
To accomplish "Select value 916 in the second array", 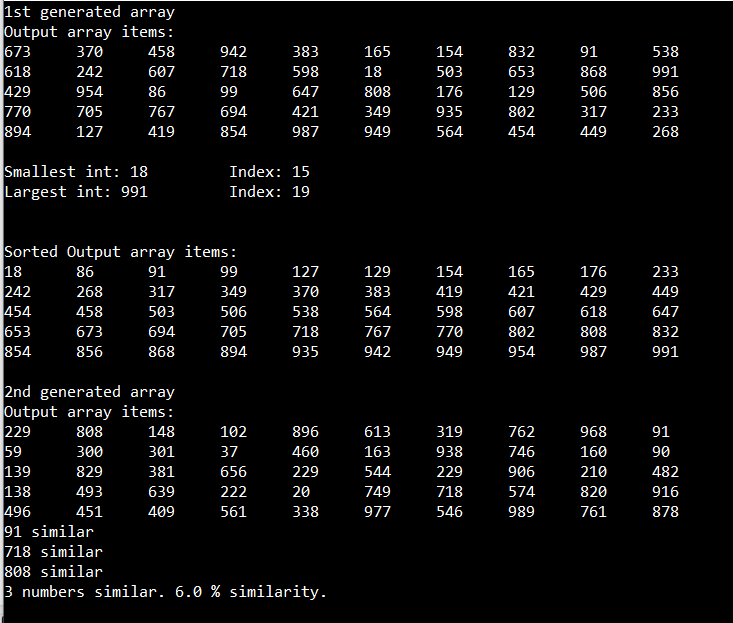I will (x=665, y=492).
